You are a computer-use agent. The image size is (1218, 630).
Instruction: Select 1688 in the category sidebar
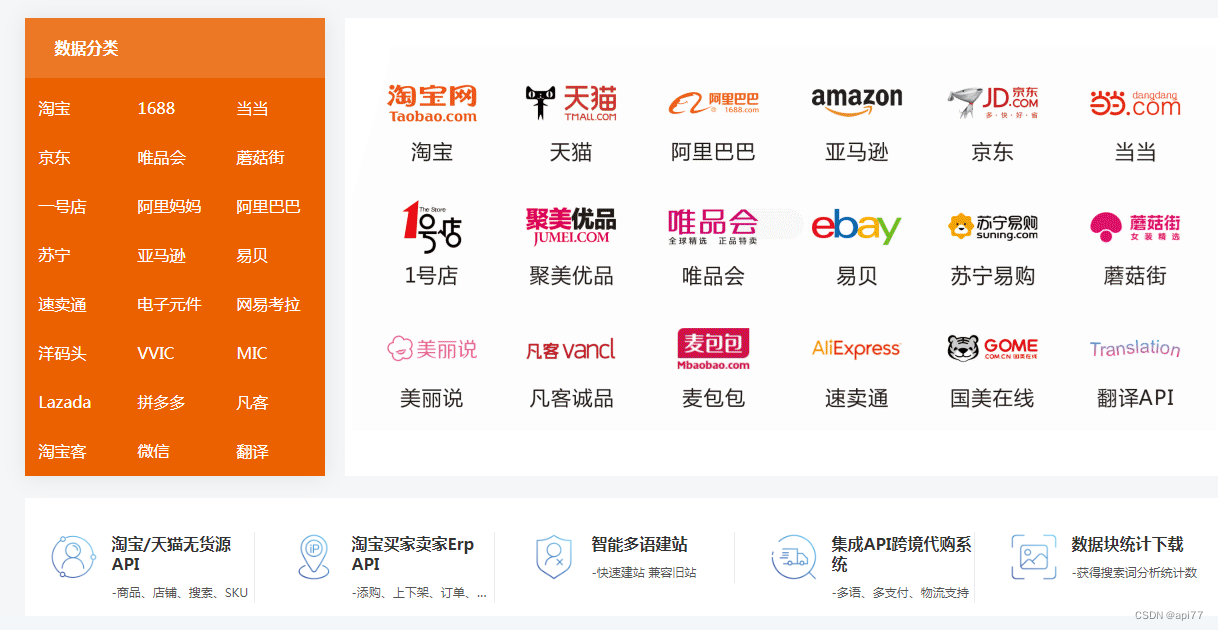156,108
